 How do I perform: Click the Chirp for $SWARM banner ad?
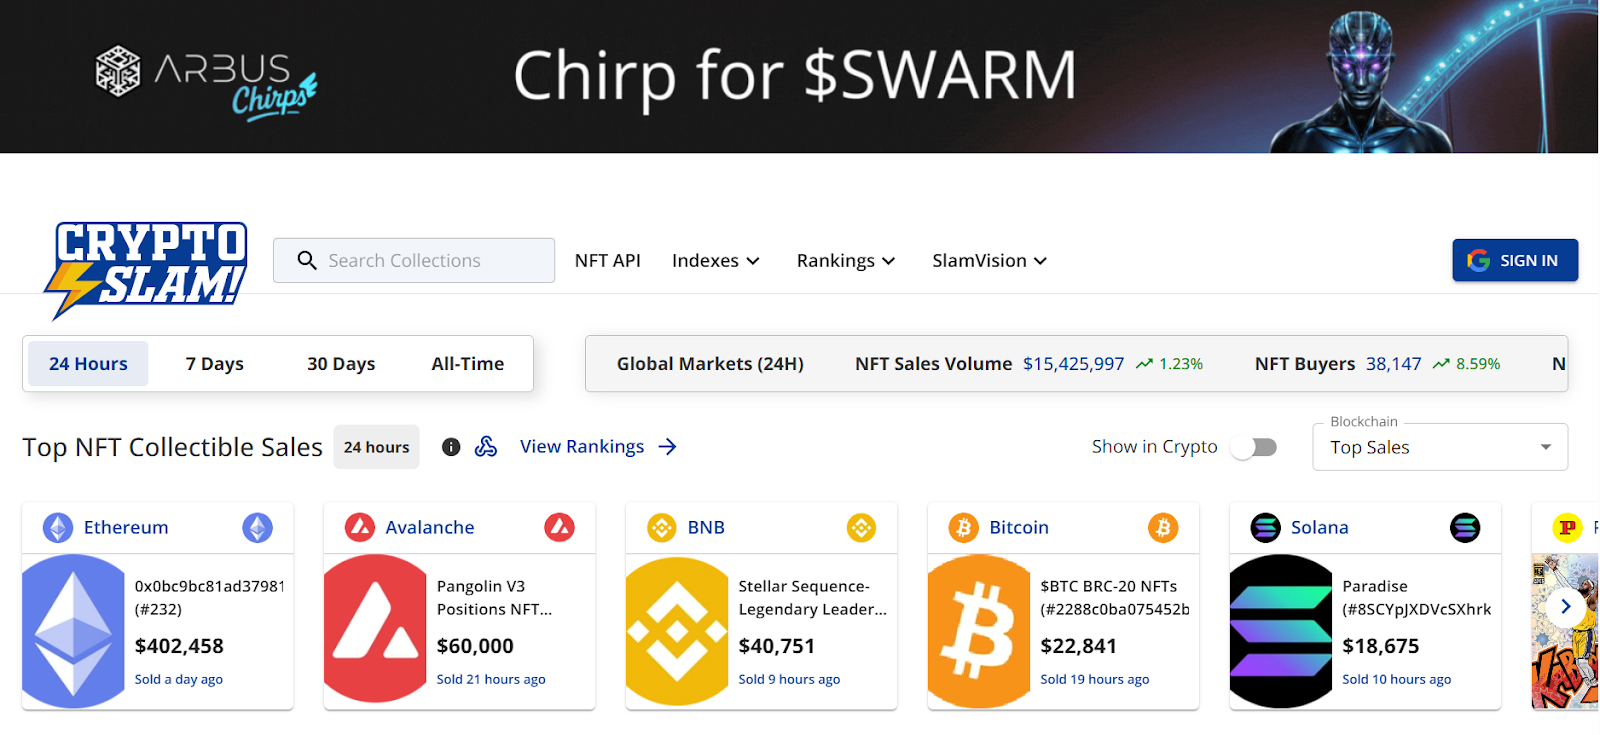[799, 76]
